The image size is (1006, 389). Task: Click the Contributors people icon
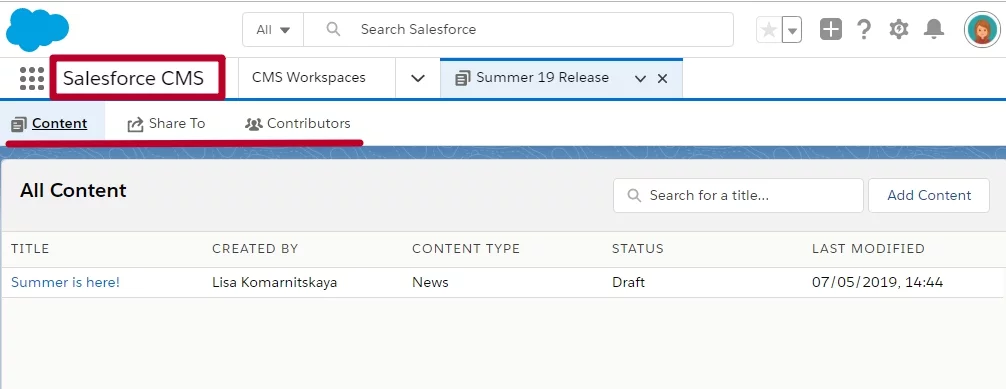coord(254,124)
